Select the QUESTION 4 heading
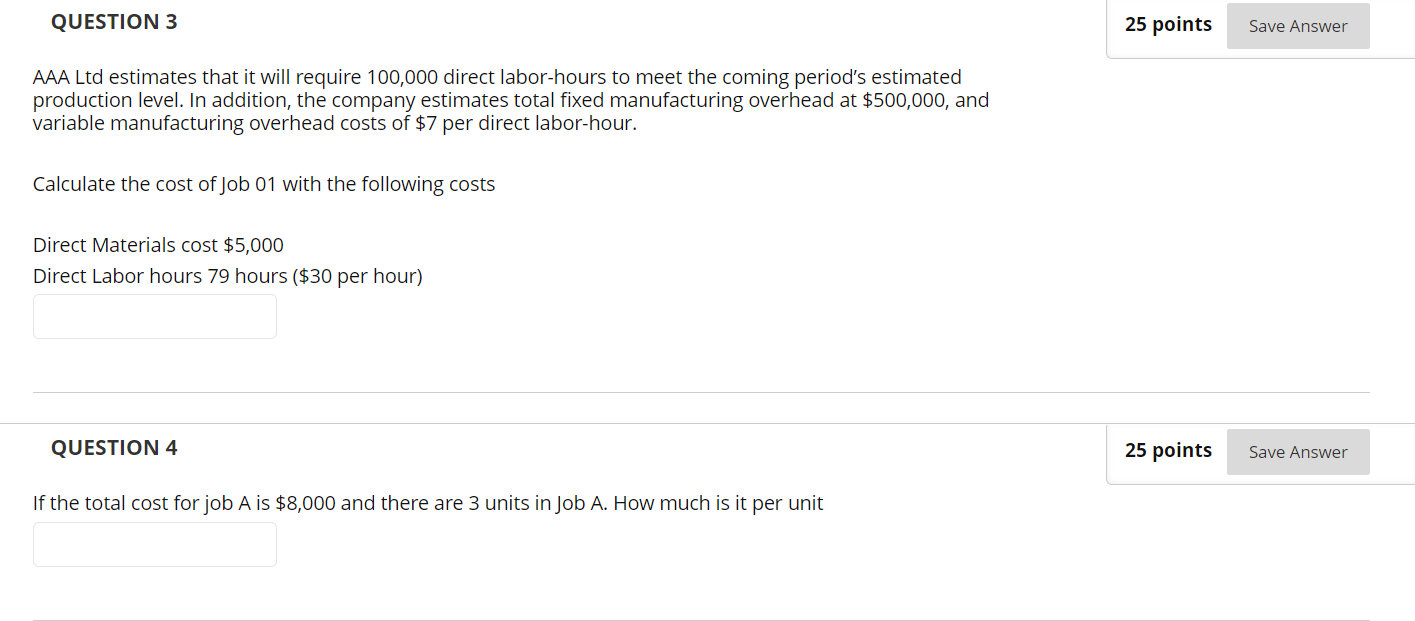The image size is (1415, 621). tap(114, 448)
